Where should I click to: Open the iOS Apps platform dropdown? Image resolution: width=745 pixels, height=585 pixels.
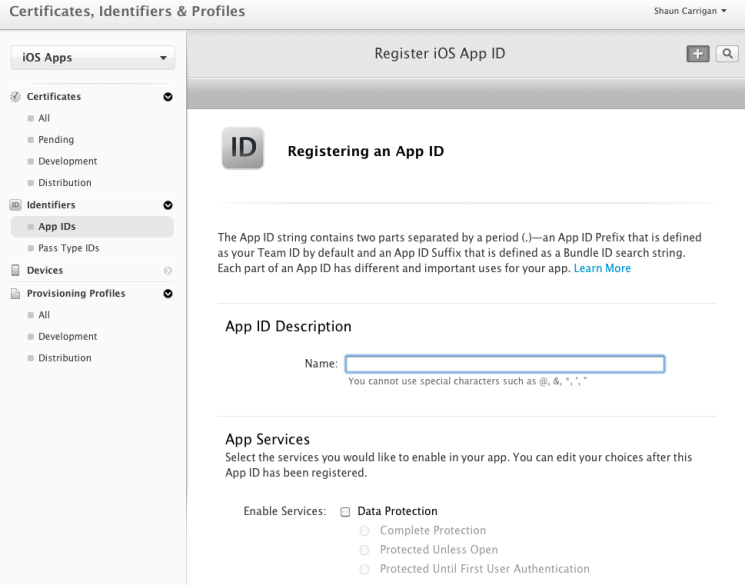point(92,58)
